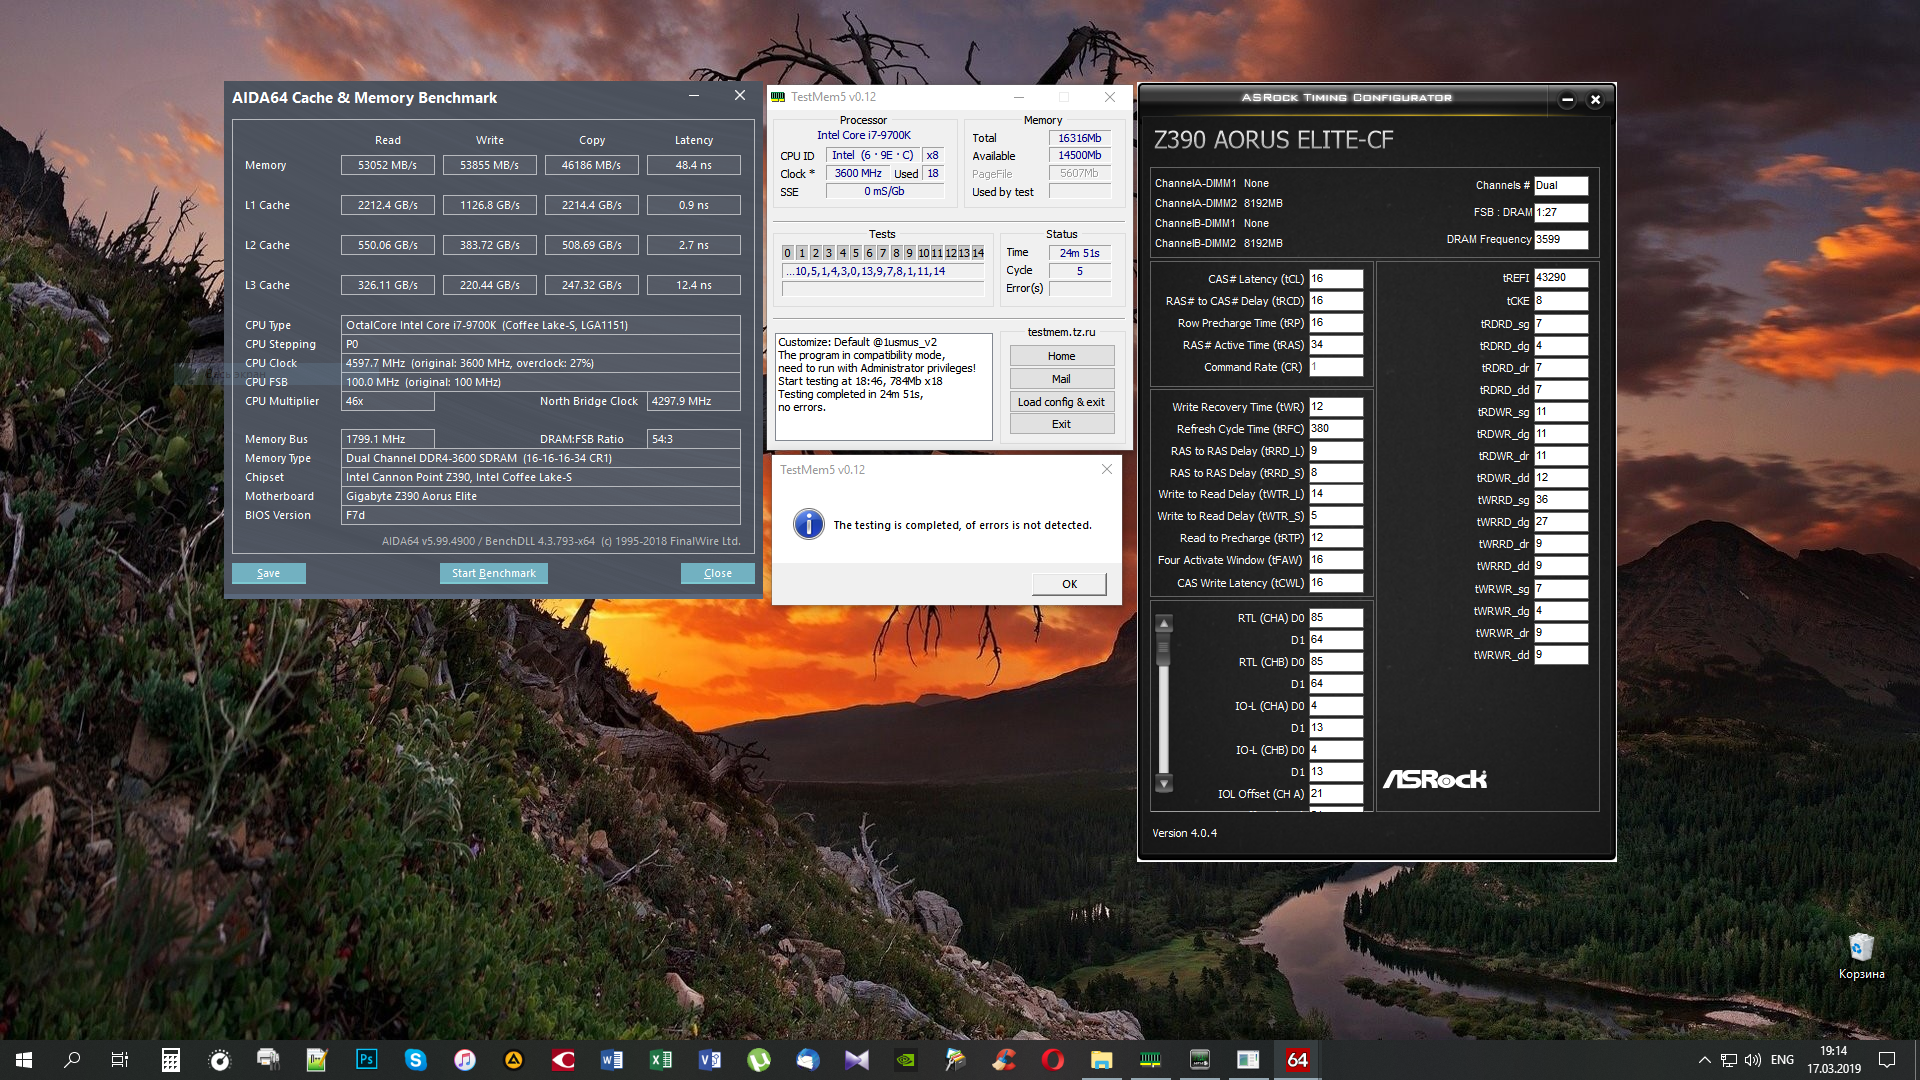Open the volume tray icon
The image size is (1920, 1080).
(1753, 1060)
